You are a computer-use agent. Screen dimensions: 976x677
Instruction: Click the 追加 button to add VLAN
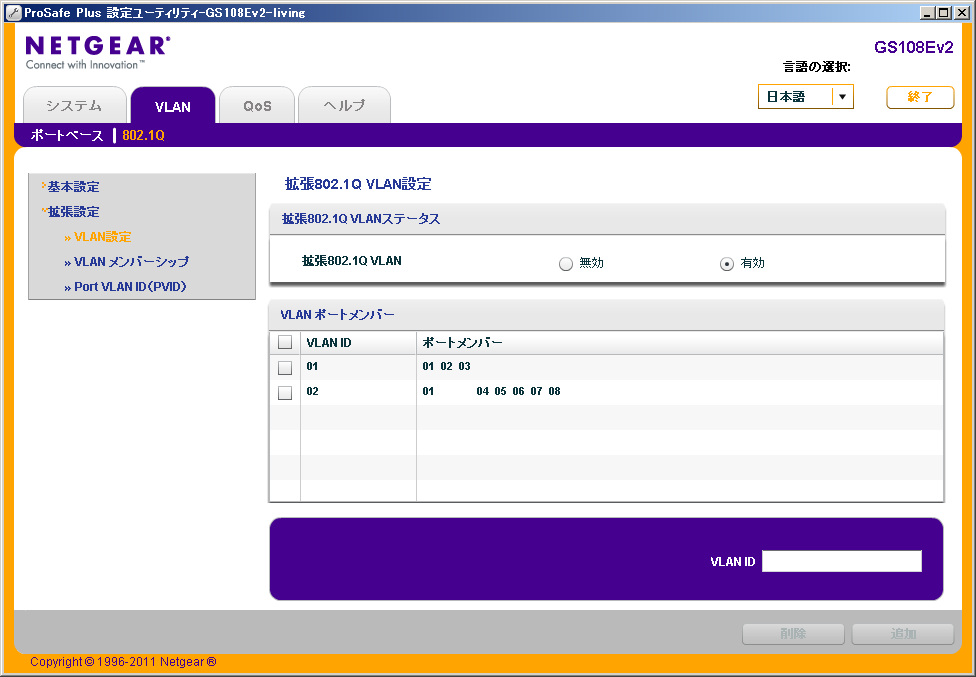pyautogui.click(x=901, y=633)
